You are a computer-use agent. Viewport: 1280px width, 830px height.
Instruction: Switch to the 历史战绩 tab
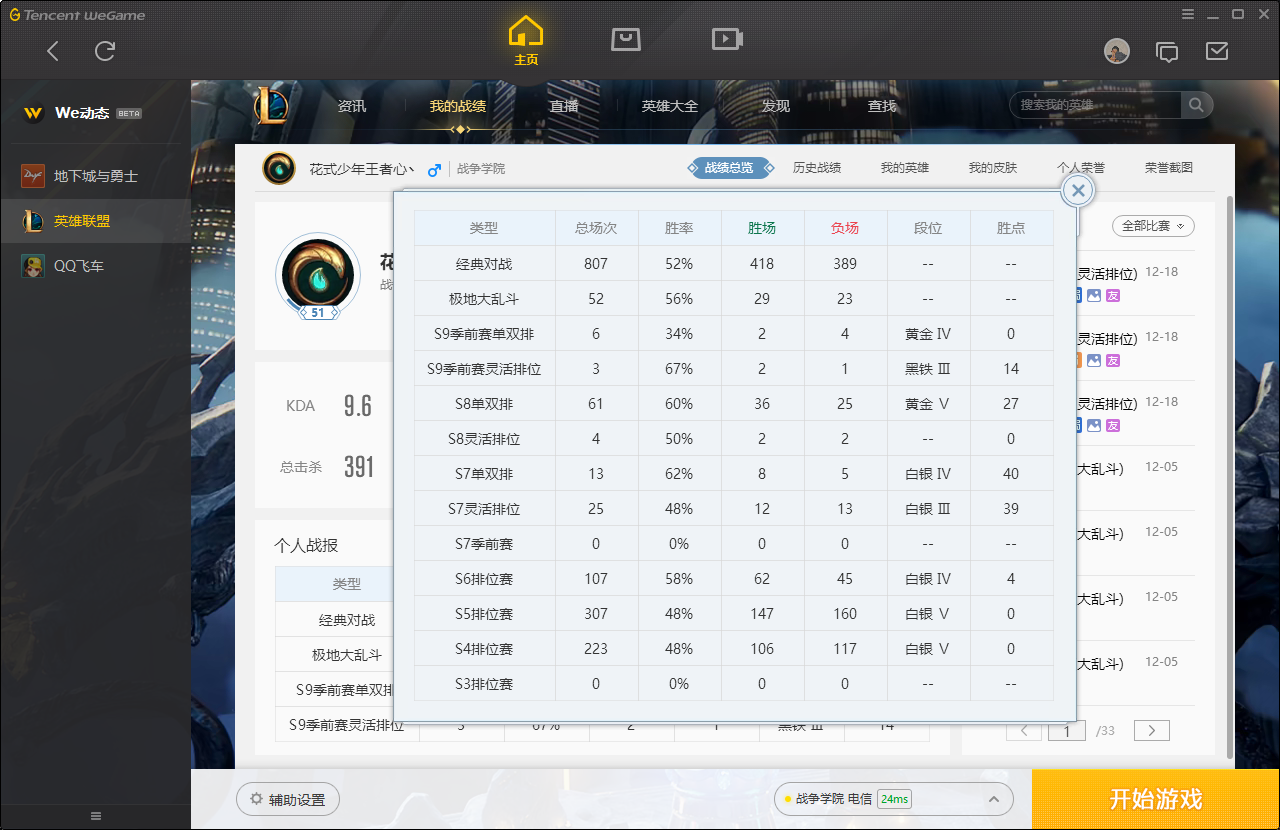(816, 168)
